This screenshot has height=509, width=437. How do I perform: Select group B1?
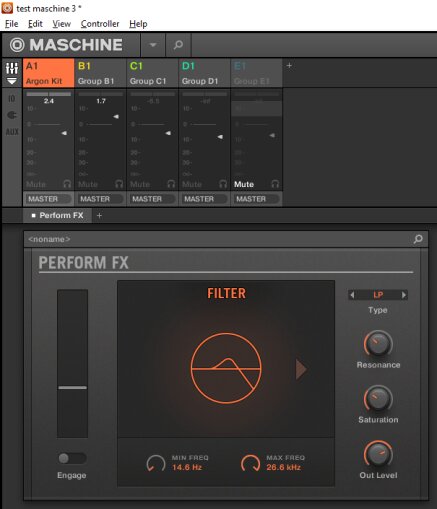point(100,73)
